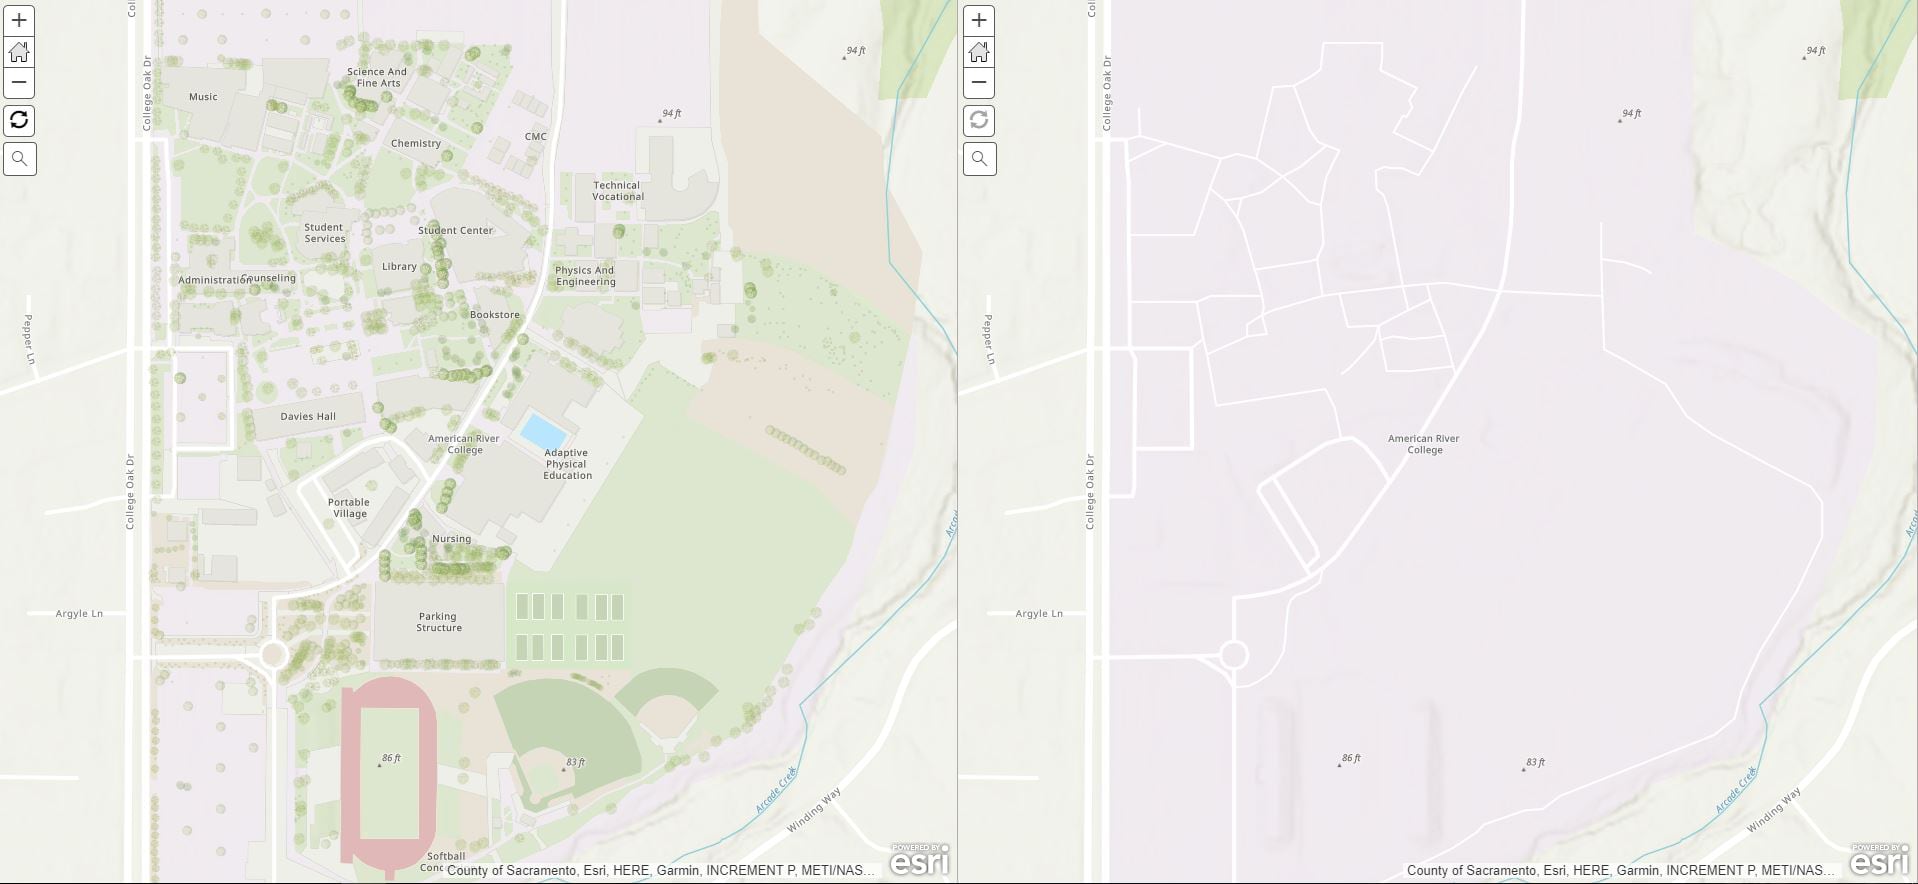Viewport: 1918px width, 884px height.
Task: Toggle sync button on left map
Action: (x=19, y=121)
